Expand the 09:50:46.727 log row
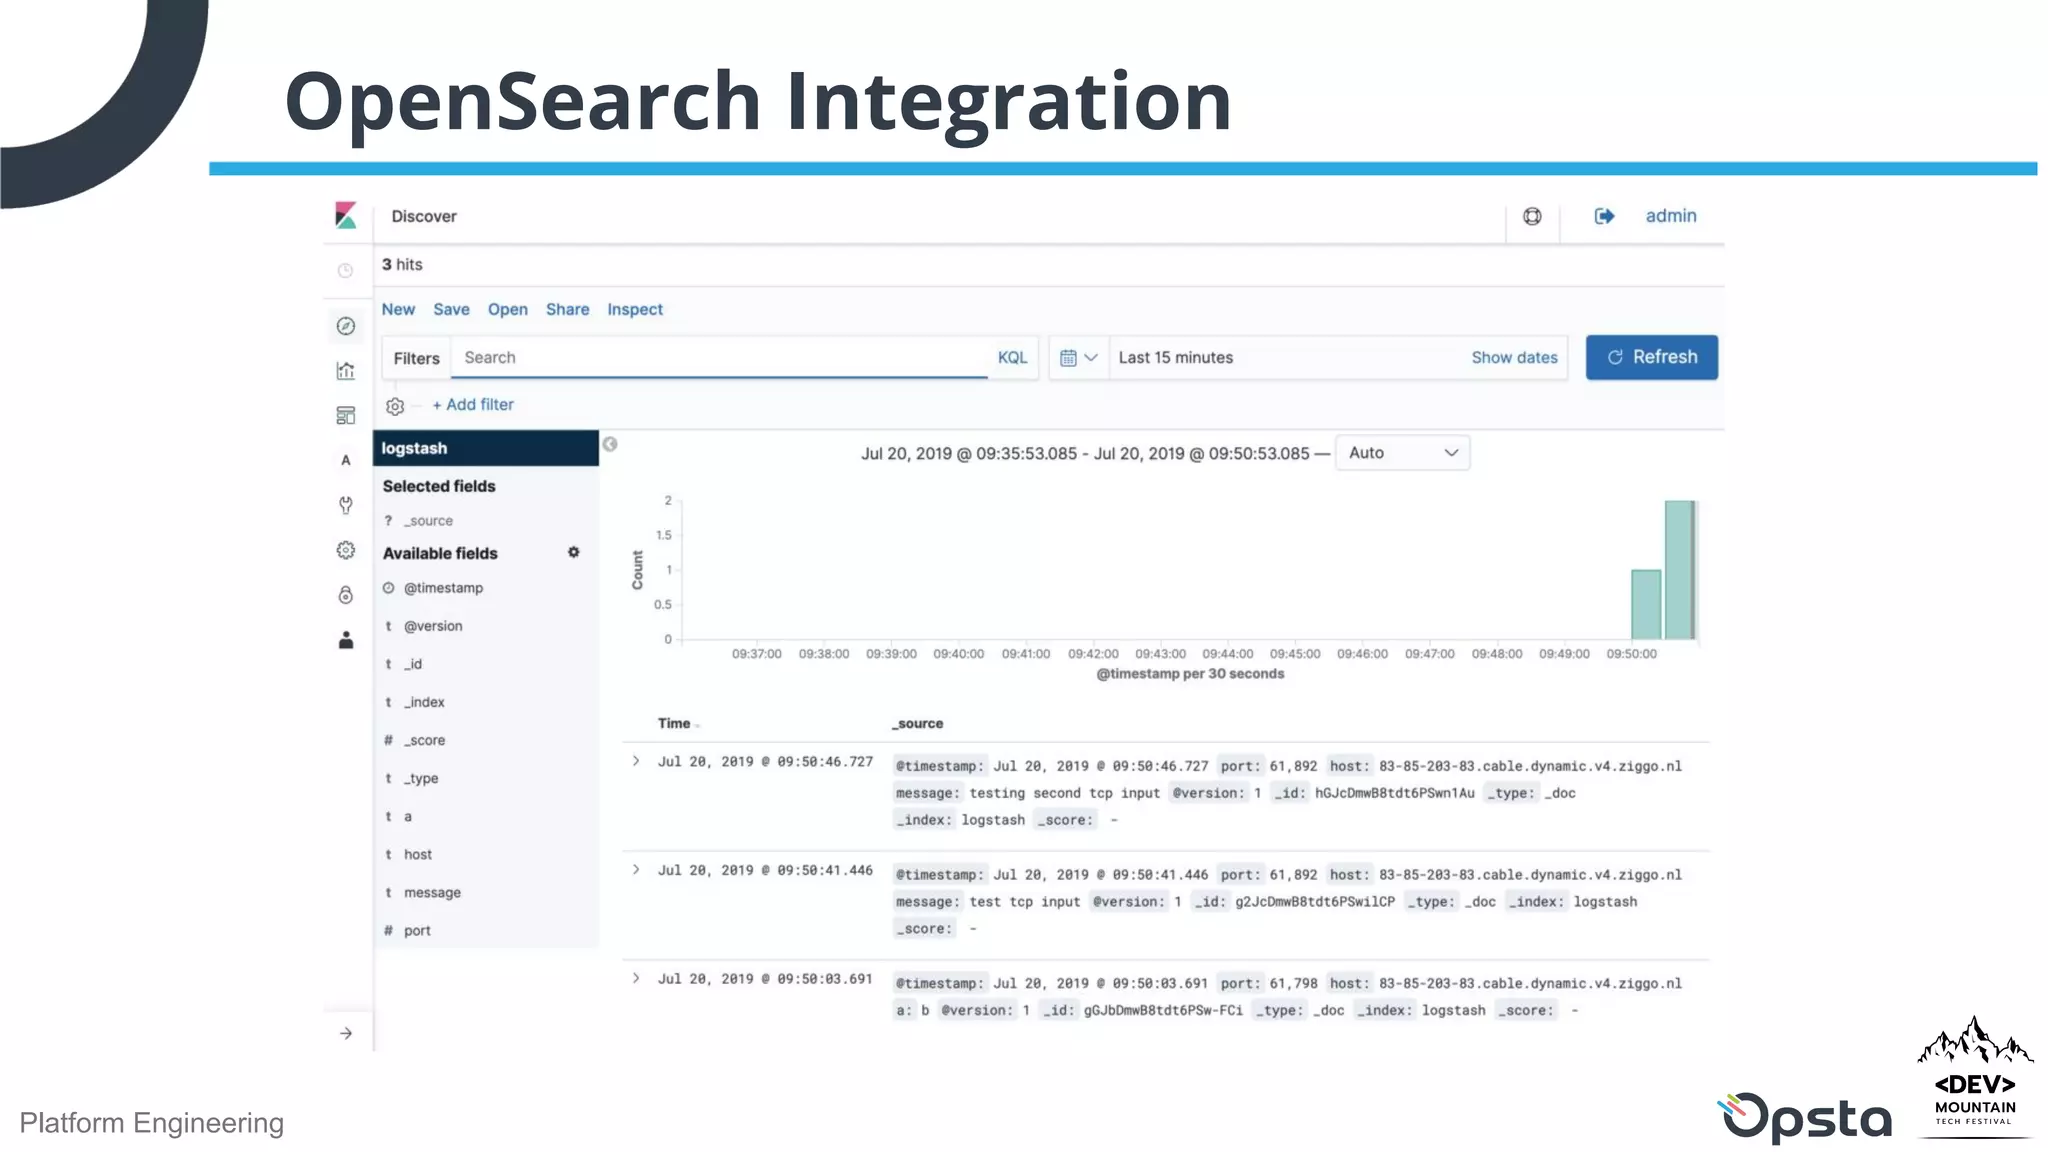Screen dimensions: 2048x1152 click(636, 761)
